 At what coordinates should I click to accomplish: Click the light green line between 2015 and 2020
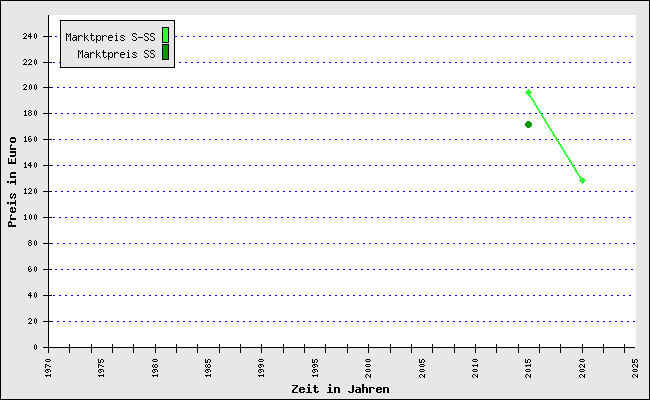[x=555, y=136]
